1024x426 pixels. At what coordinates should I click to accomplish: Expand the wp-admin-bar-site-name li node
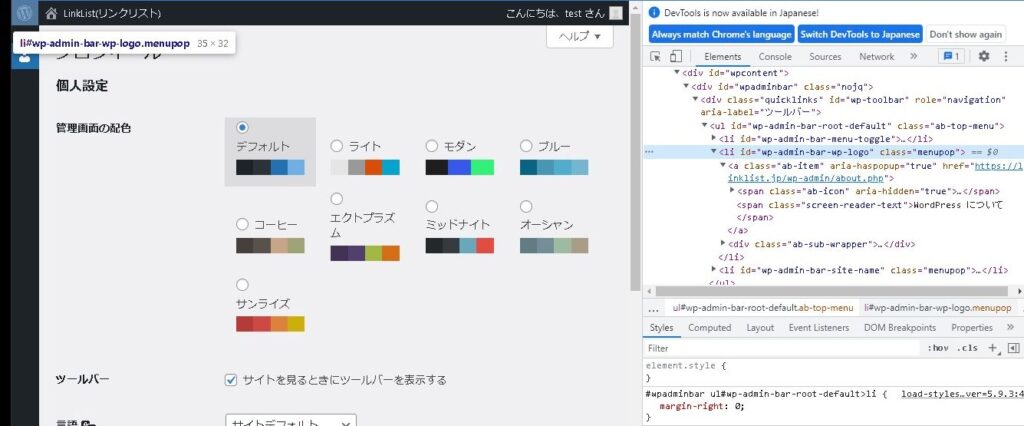[x=714, y=270]
